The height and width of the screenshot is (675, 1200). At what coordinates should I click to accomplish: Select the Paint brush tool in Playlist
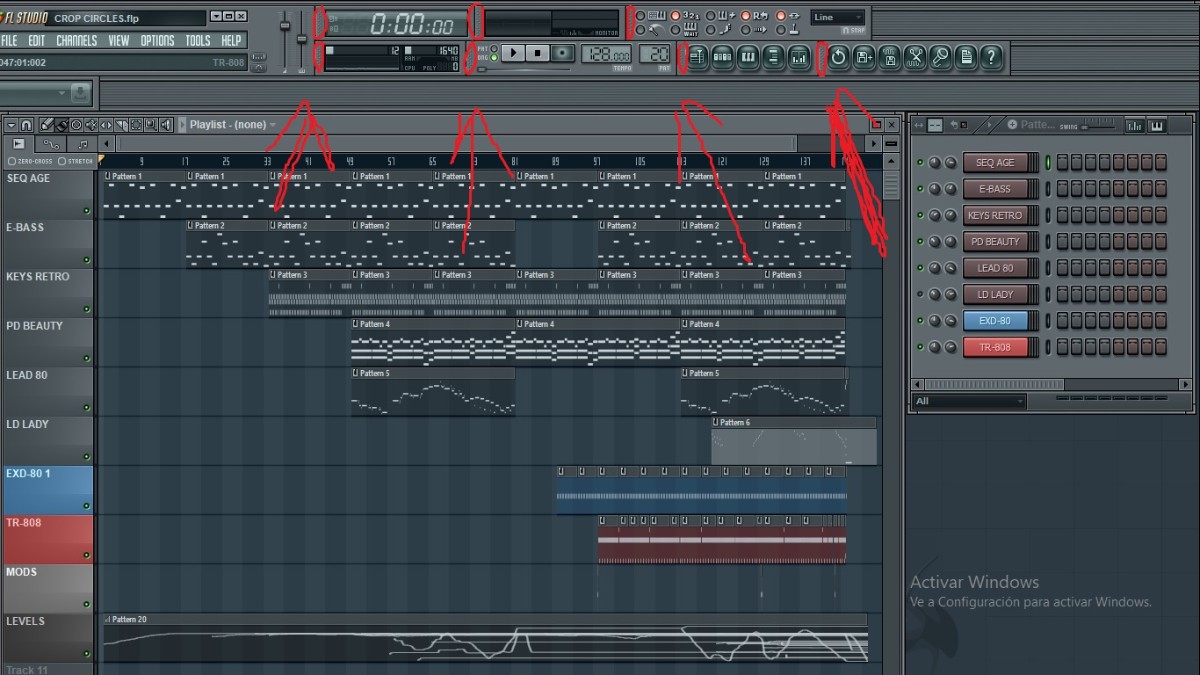tap(61, 125)
